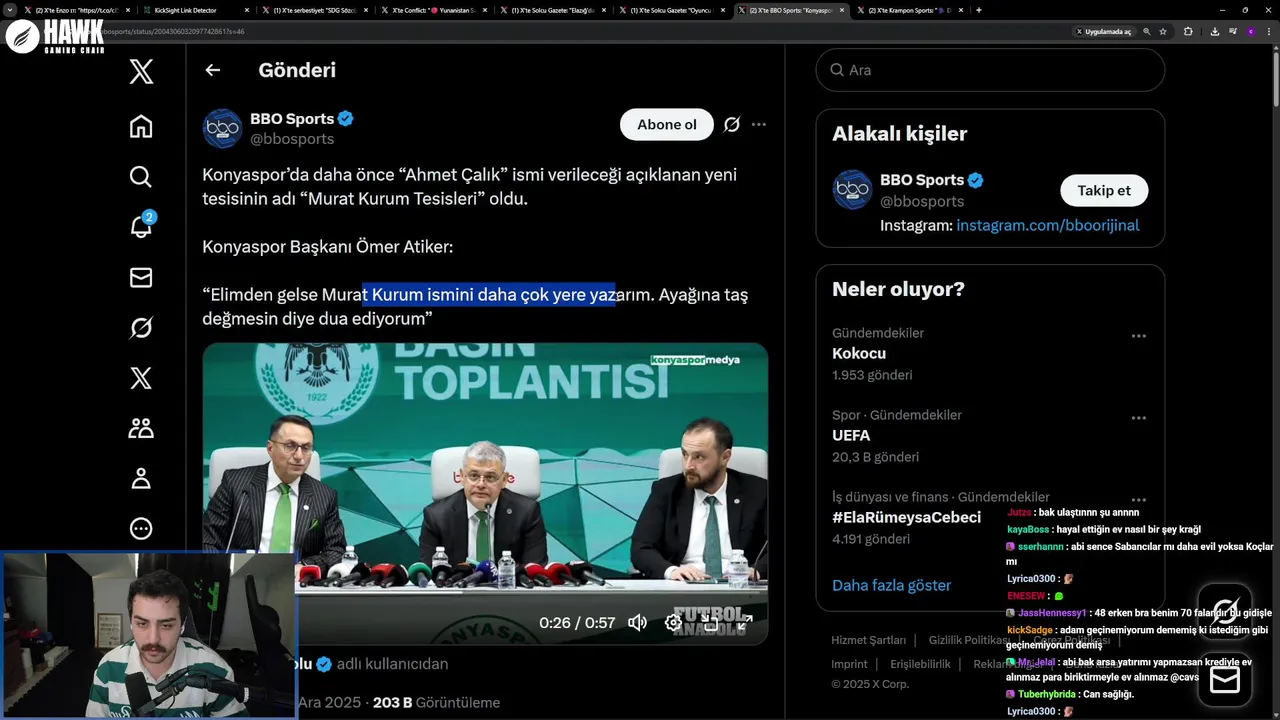Open Communities people icon in sidebar
The height and width of the screenshot is (720, 1280).
[x=141, y=428]
